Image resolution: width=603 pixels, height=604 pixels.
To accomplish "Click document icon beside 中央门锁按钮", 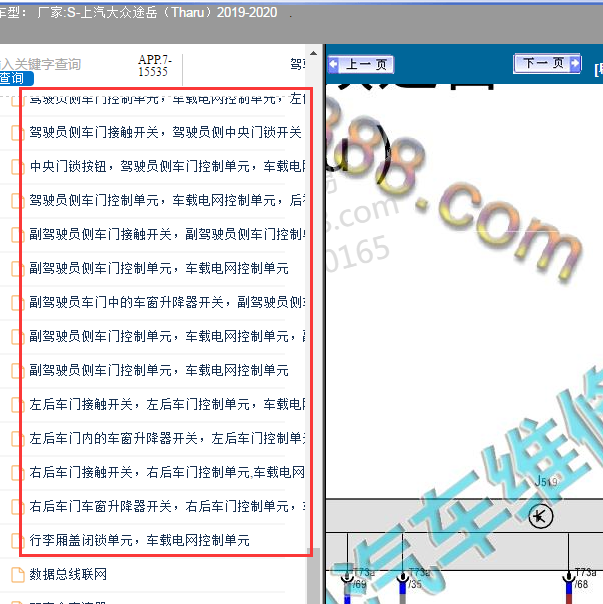I will point(17,167).
